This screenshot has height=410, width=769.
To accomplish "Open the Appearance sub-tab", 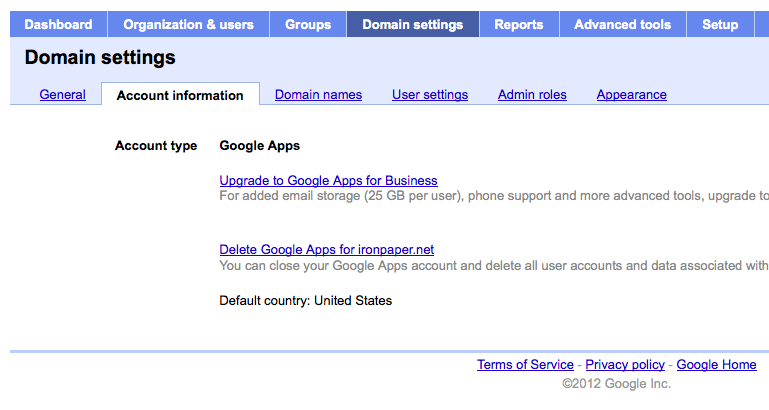I will pos(632,95).
